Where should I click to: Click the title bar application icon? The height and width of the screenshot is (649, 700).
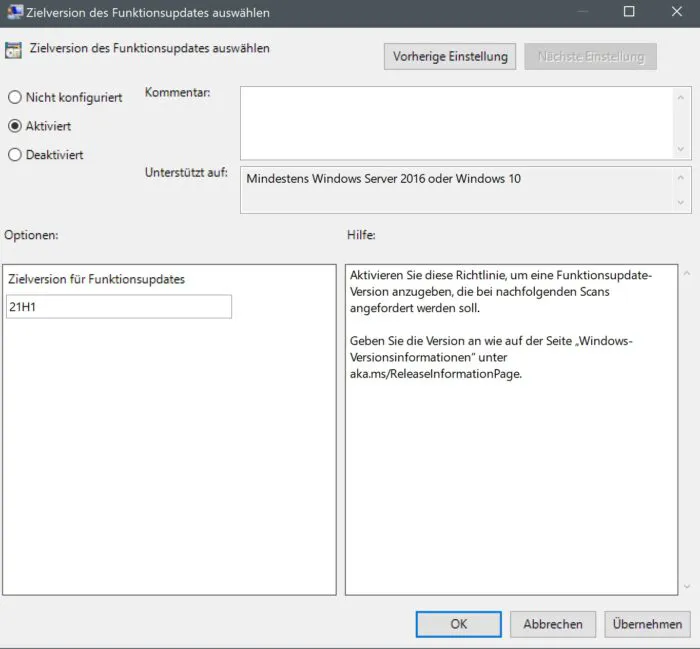[14, 12]
